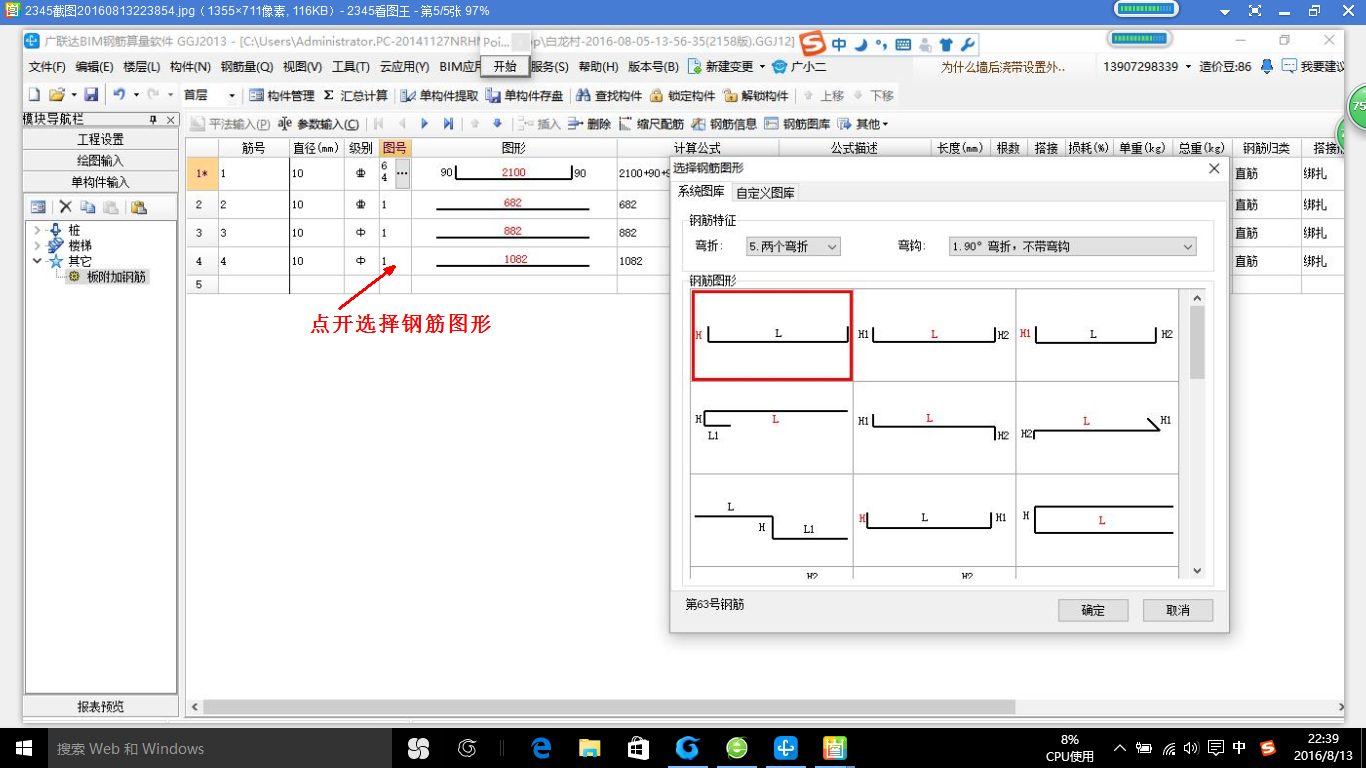The width and height of the screenshot is (1366, 768).
Task: Click the Undo arrow icon
Action: click(x=119, y=95)
